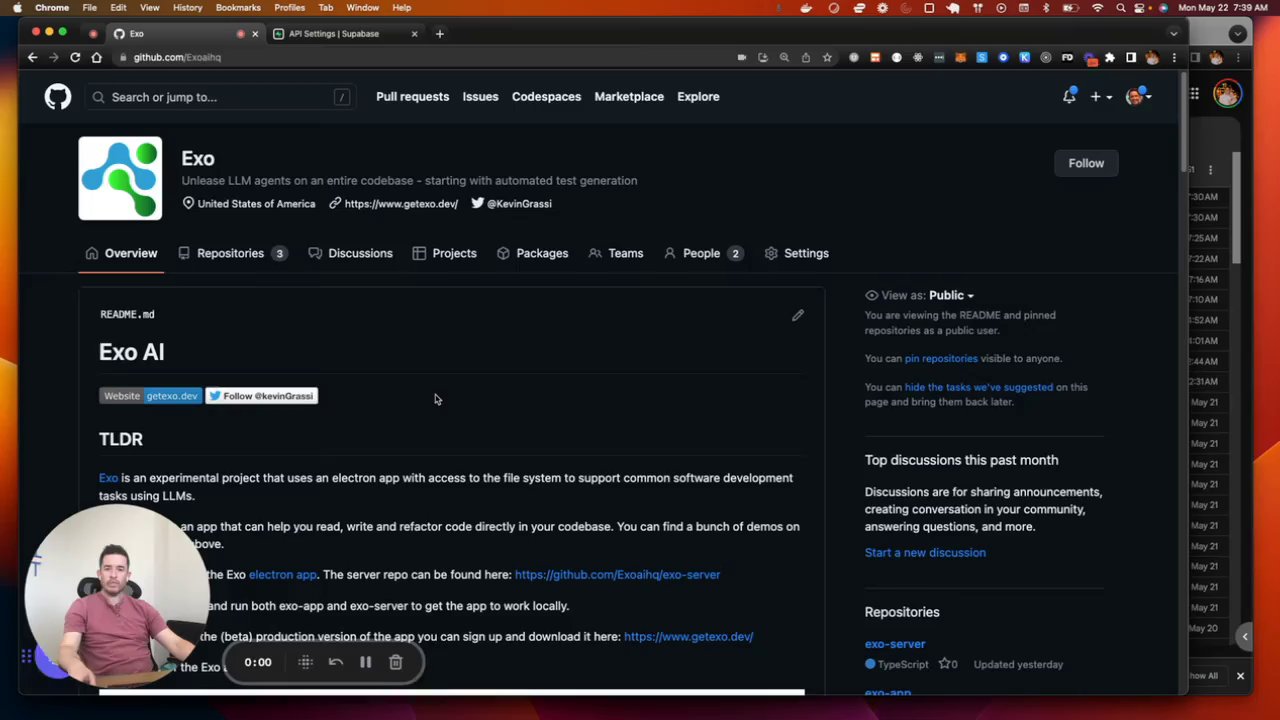1280x720 pixels.
Task: Open the exo-server repository link in sidebar
Action: tap(895, 644)
